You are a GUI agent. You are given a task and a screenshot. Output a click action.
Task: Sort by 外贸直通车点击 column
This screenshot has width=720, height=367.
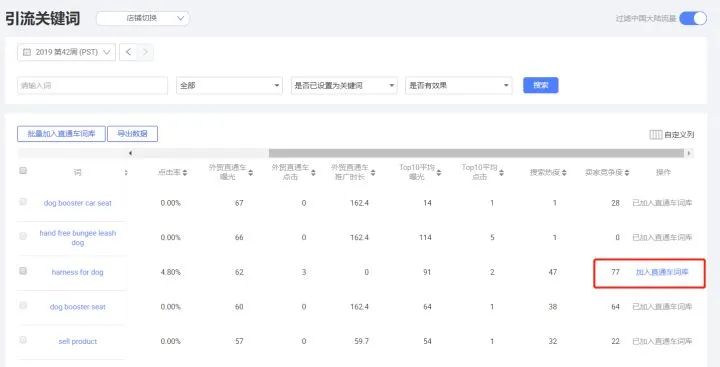coord(313,173)
